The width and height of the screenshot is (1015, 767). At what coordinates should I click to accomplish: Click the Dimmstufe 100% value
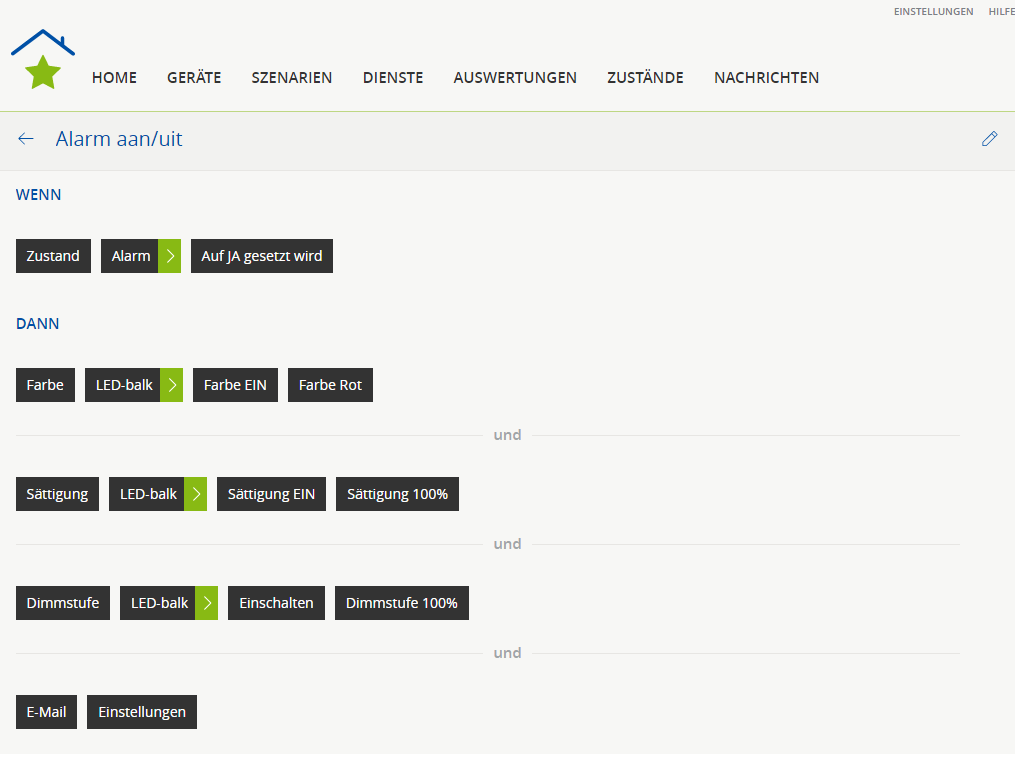tap(401, 603)
